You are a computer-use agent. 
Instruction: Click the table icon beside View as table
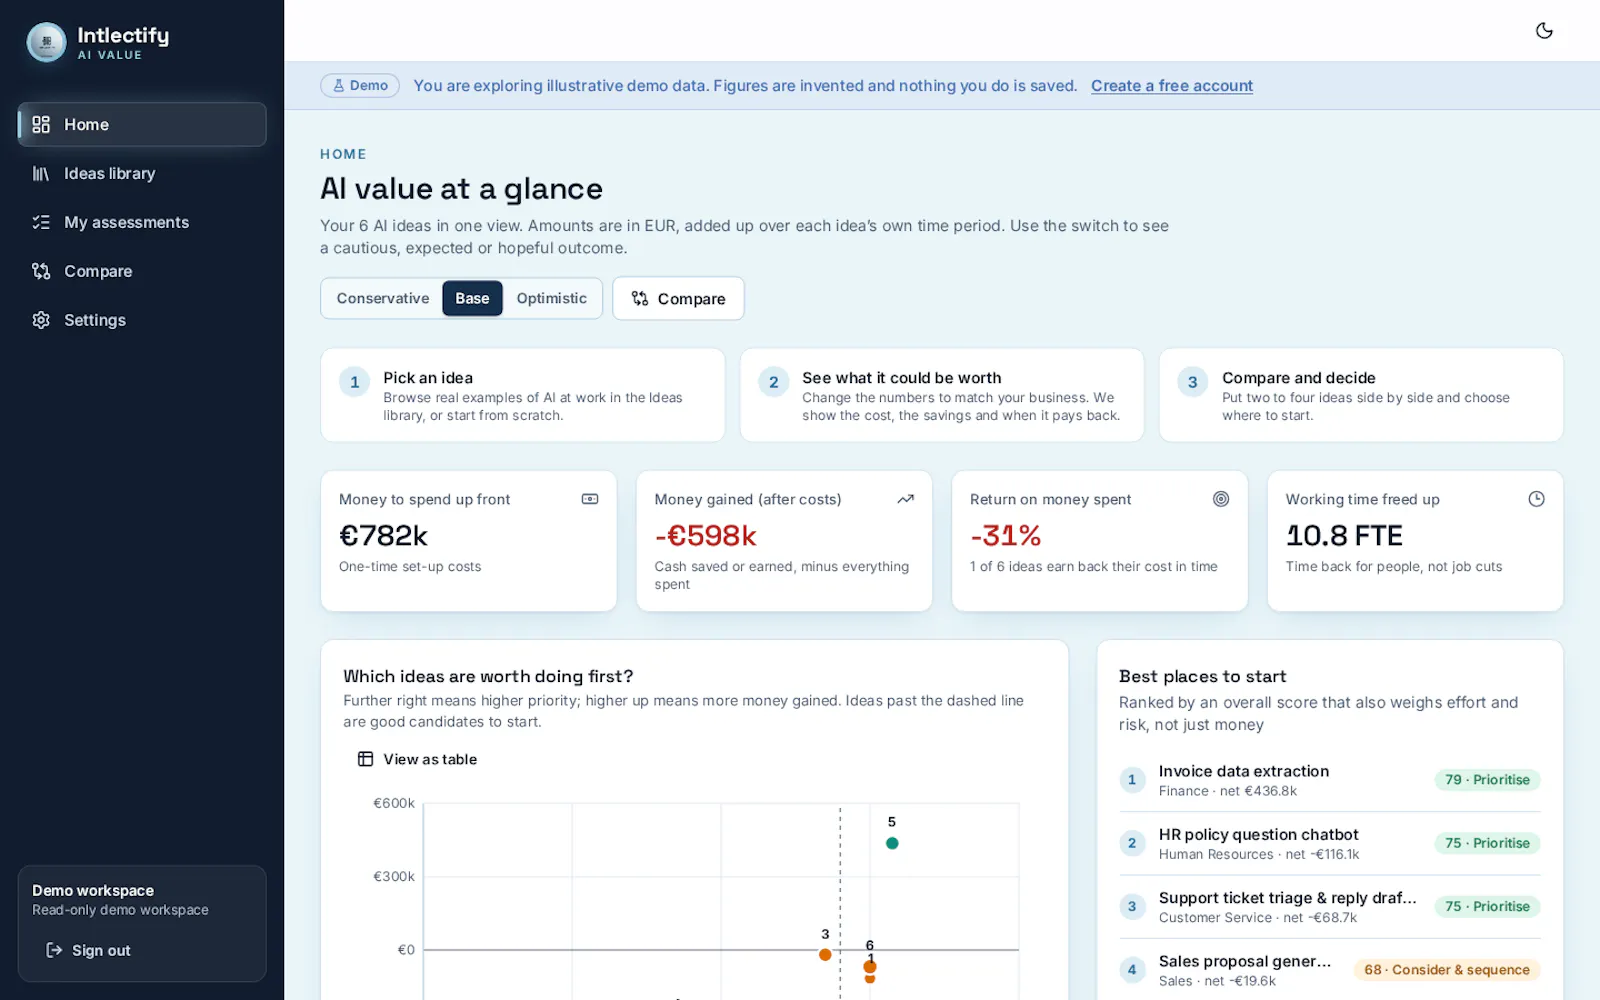coord(366,760)
